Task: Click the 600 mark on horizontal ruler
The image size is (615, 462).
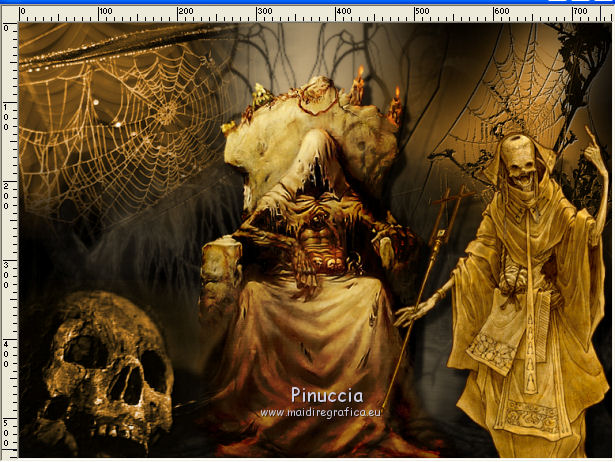Action: pyautogui.click(x=502, y=11)
